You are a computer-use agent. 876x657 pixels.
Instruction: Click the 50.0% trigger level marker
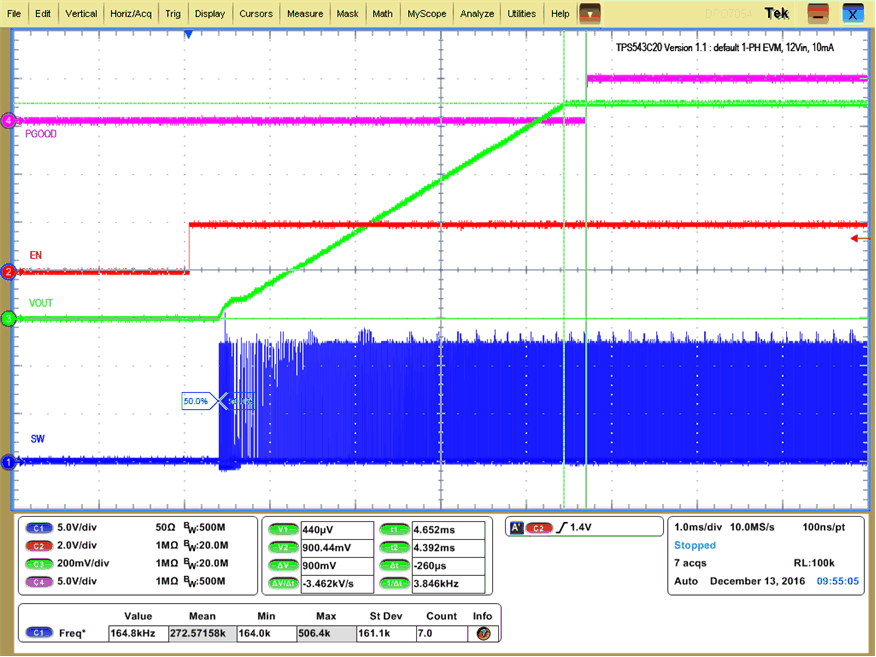coord(198,400)
